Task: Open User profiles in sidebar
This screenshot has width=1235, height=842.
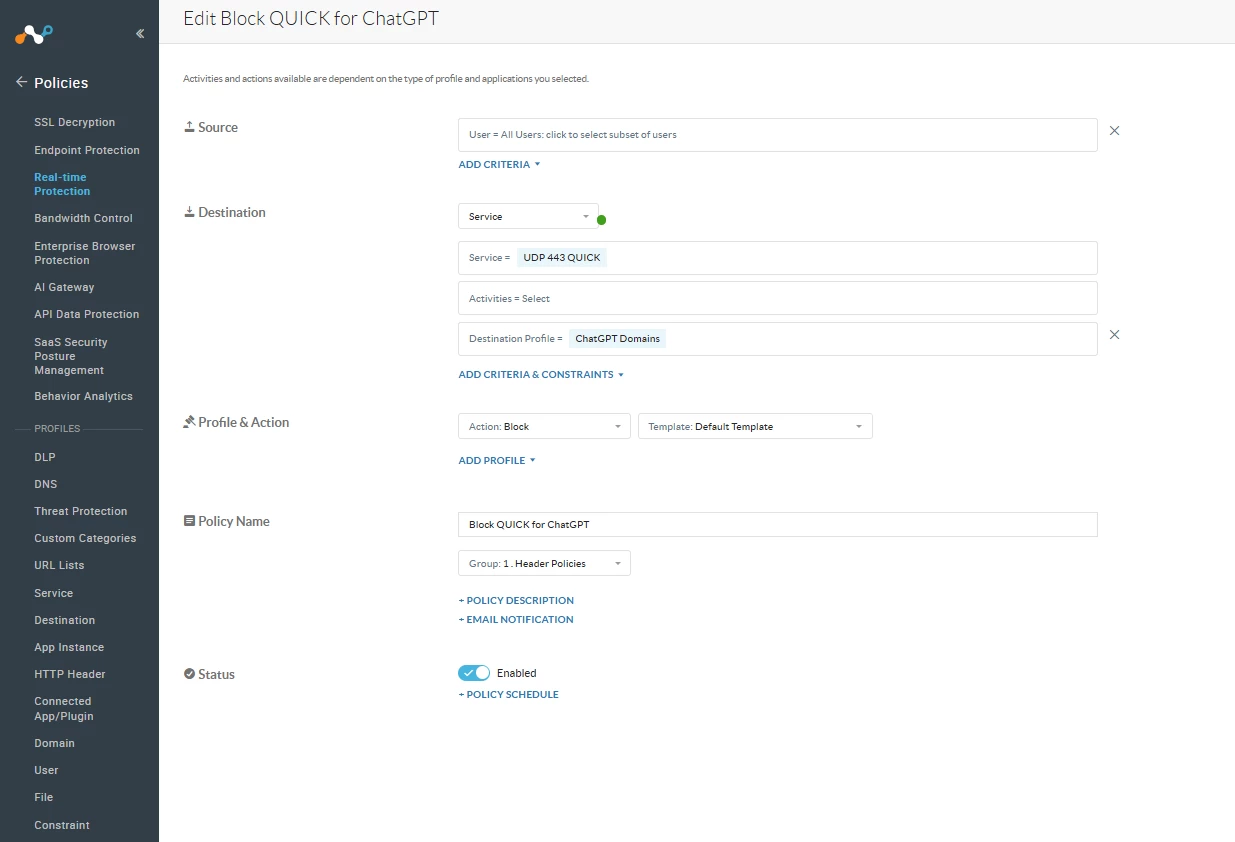Action: [46, 770]
